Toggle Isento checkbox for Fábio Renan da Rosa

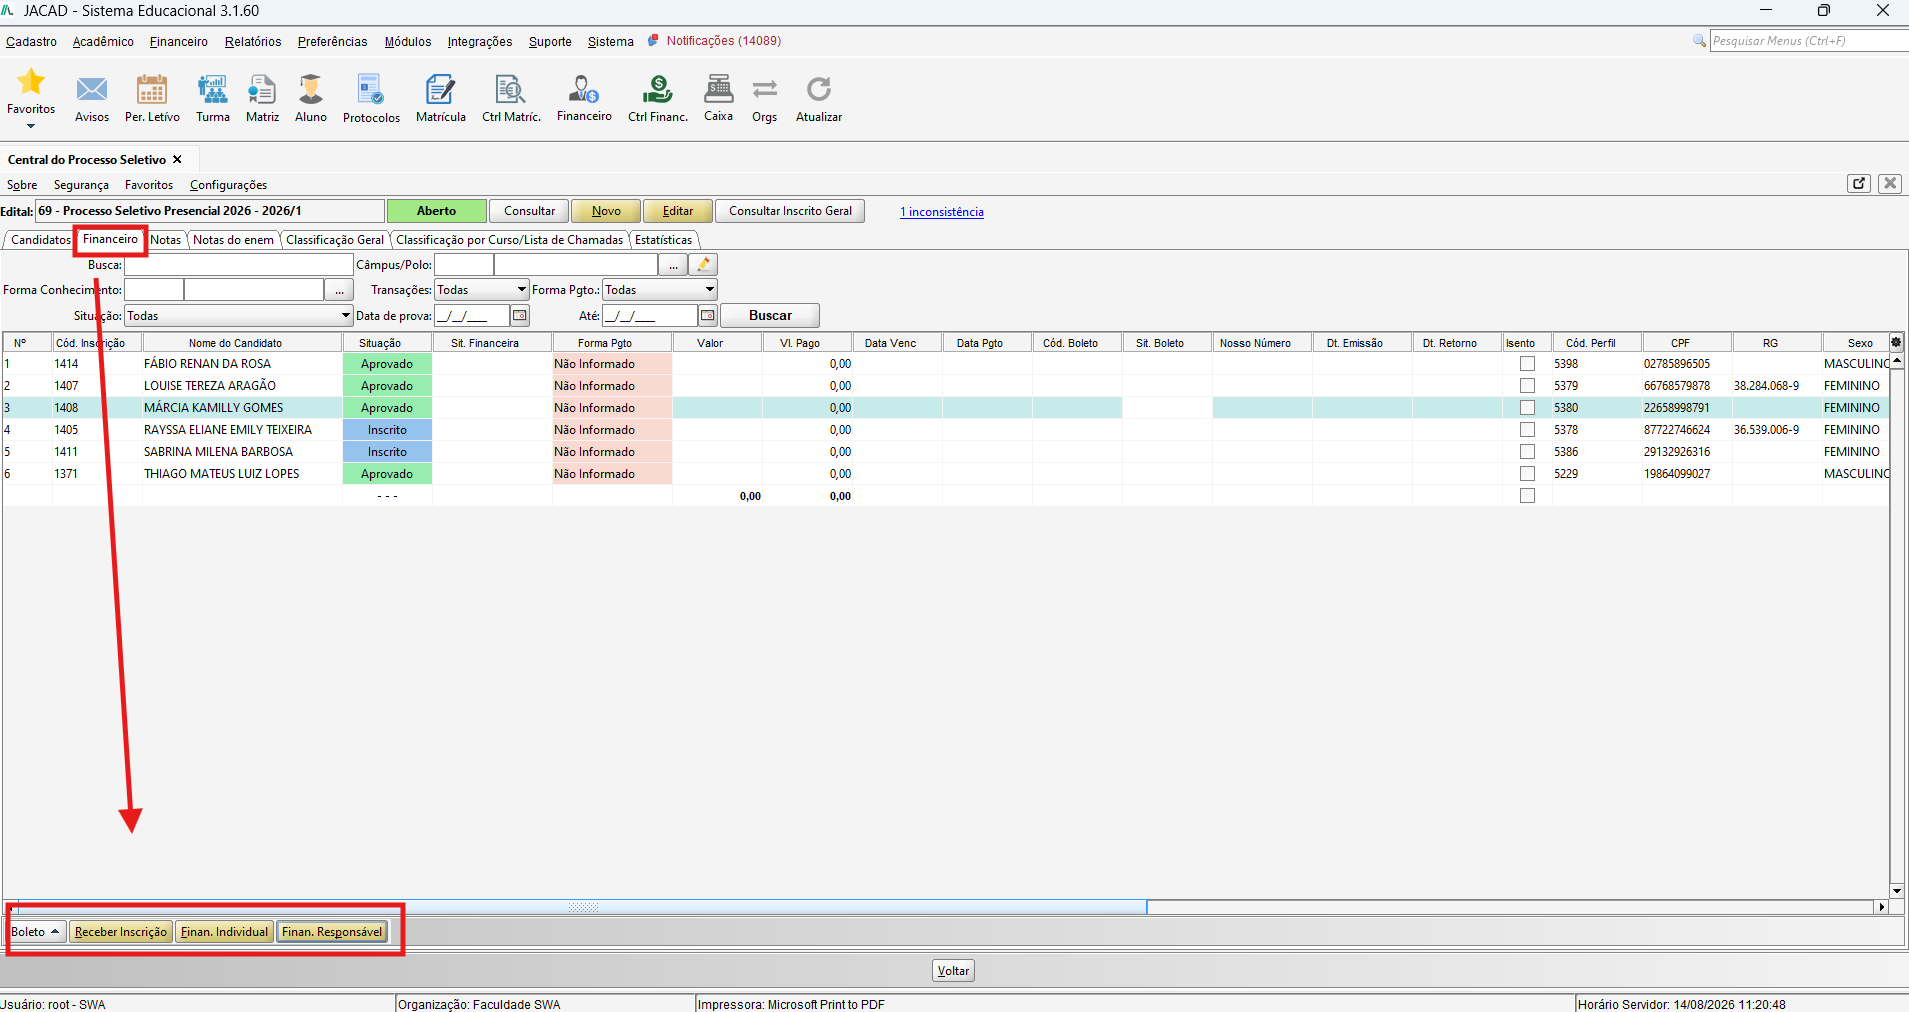point(1527,364)
